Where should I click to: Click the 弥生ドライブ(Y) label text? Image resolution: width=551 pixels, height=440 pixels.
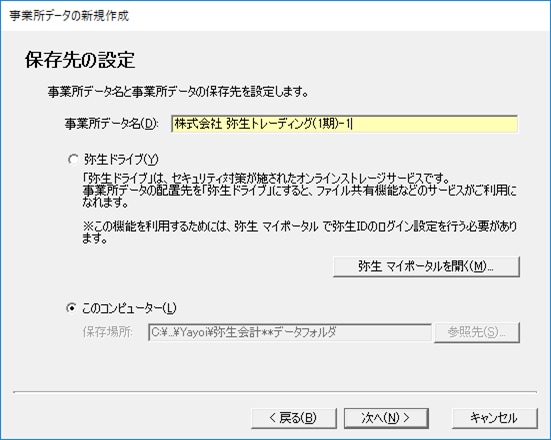coord(121,160)
